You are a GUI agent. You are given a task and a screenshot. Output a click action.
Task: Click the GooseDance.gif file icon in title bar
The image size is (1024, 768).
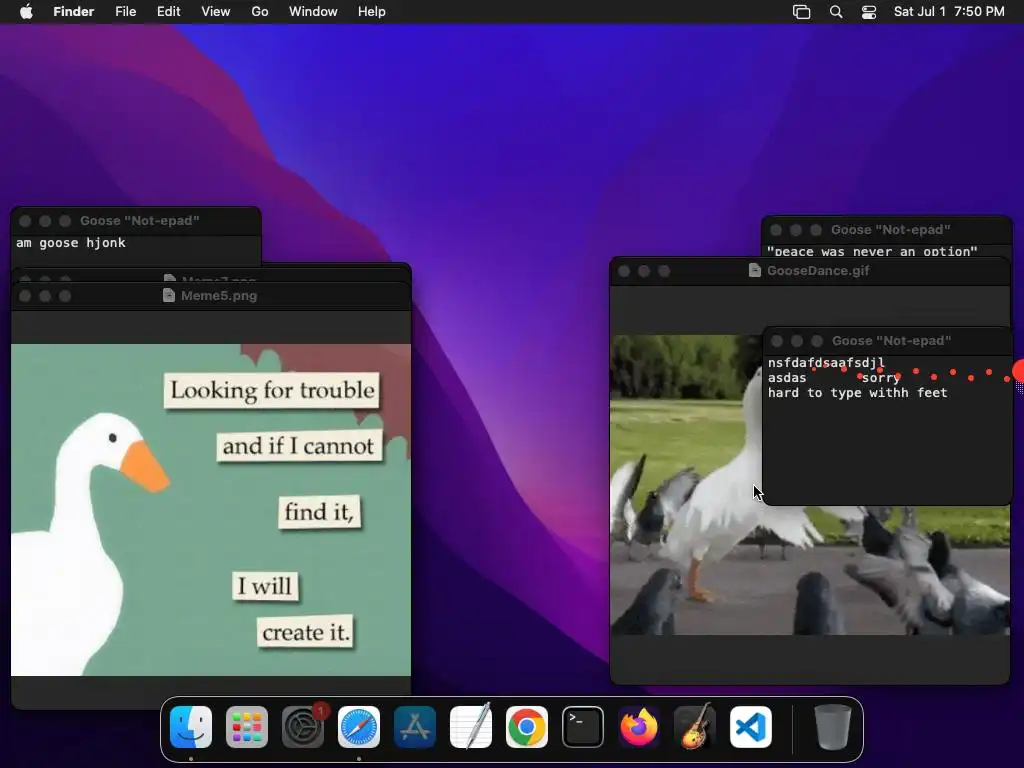click(x=754, y=270)
